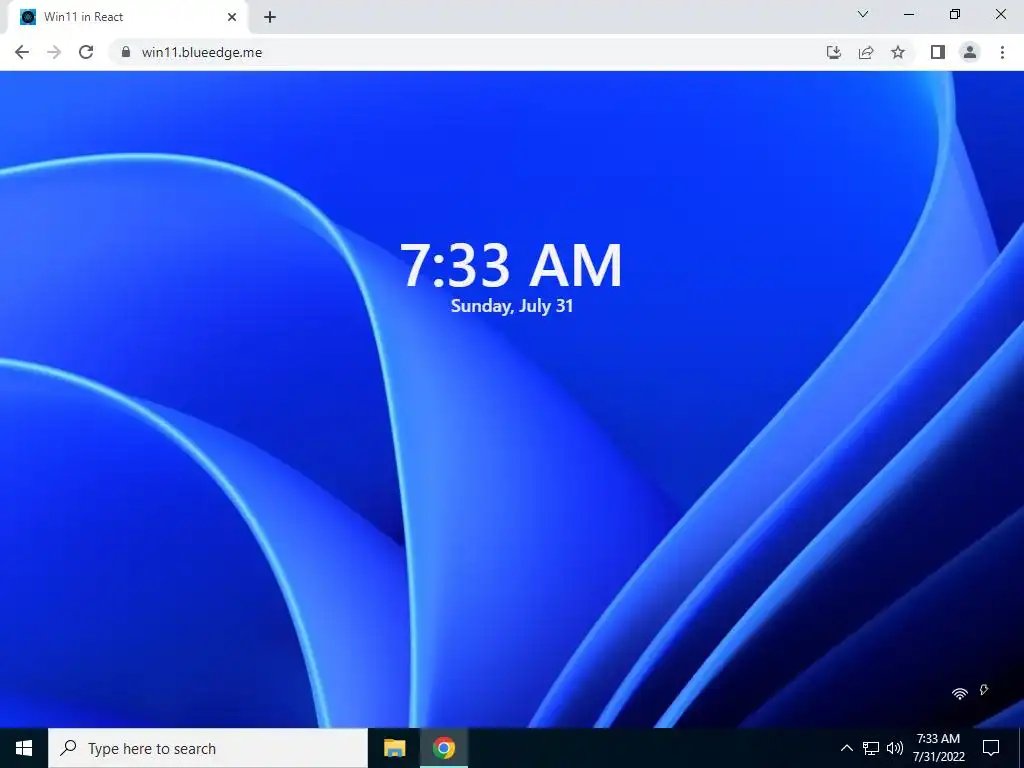Reload the win11.blueedge.me page
Screen dimensions: 1024x768
point(86,52)
